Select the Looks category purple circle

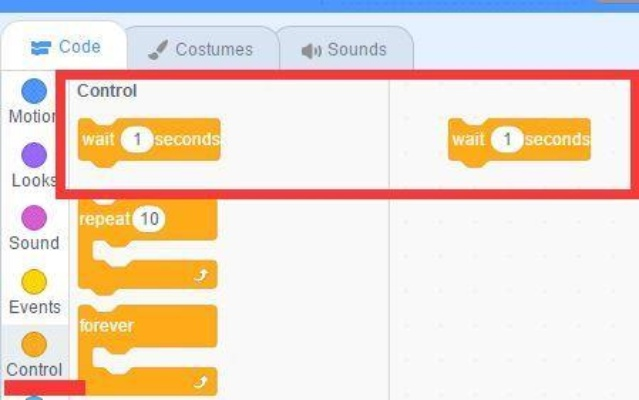coord(34,155)
